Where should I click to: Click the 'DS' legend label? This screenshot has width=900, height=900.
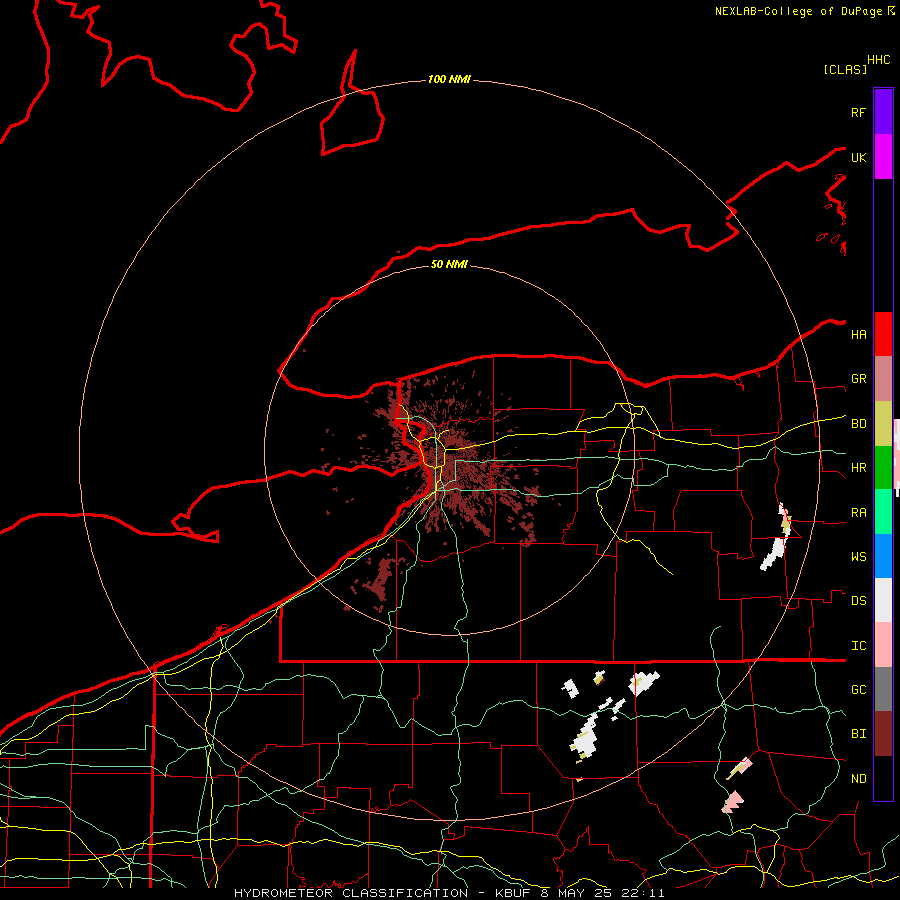point(858,601)
